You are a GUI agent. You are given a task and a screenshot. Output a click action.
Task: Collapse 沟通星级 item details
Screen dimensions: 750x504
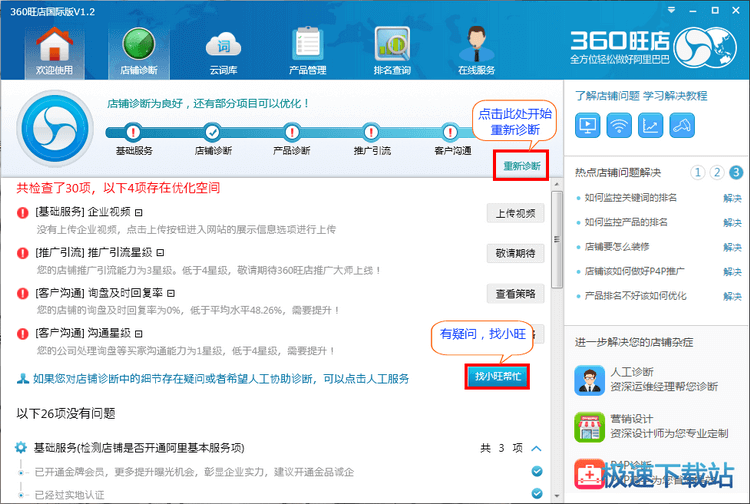(x=138, y=333)
